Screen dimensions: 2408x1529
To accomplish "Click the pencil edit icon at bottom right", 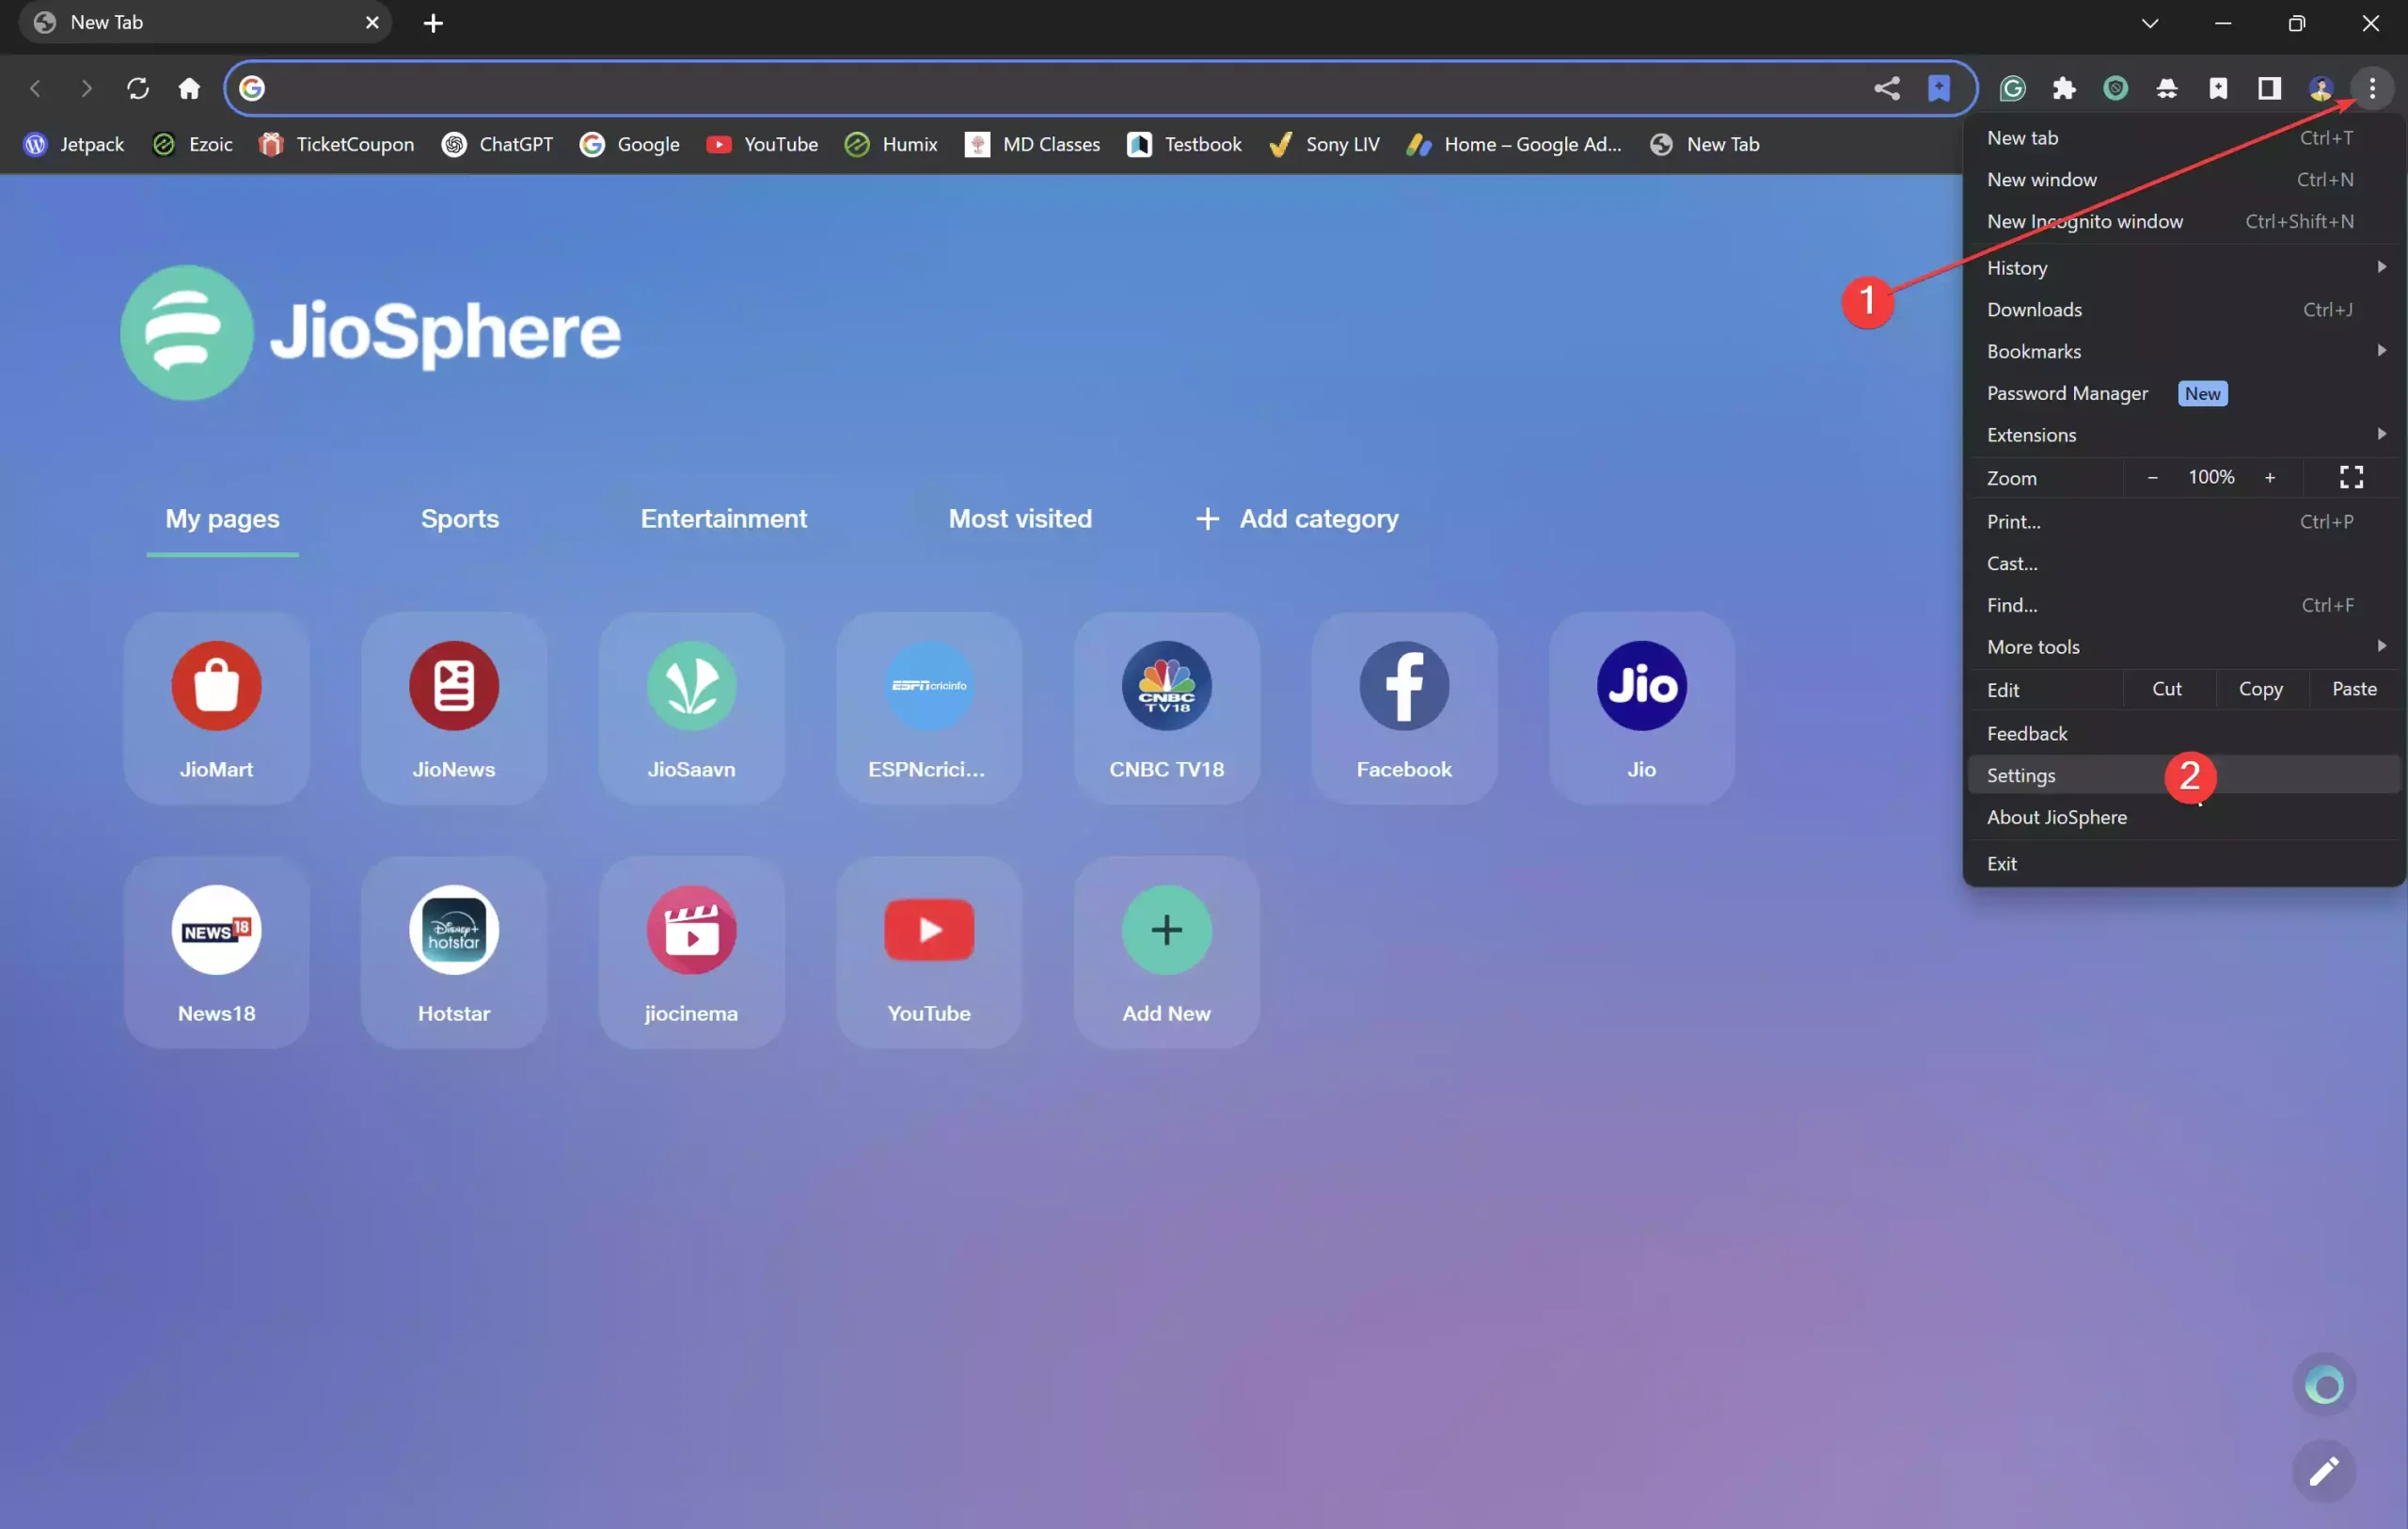I will [2323, 1470].
